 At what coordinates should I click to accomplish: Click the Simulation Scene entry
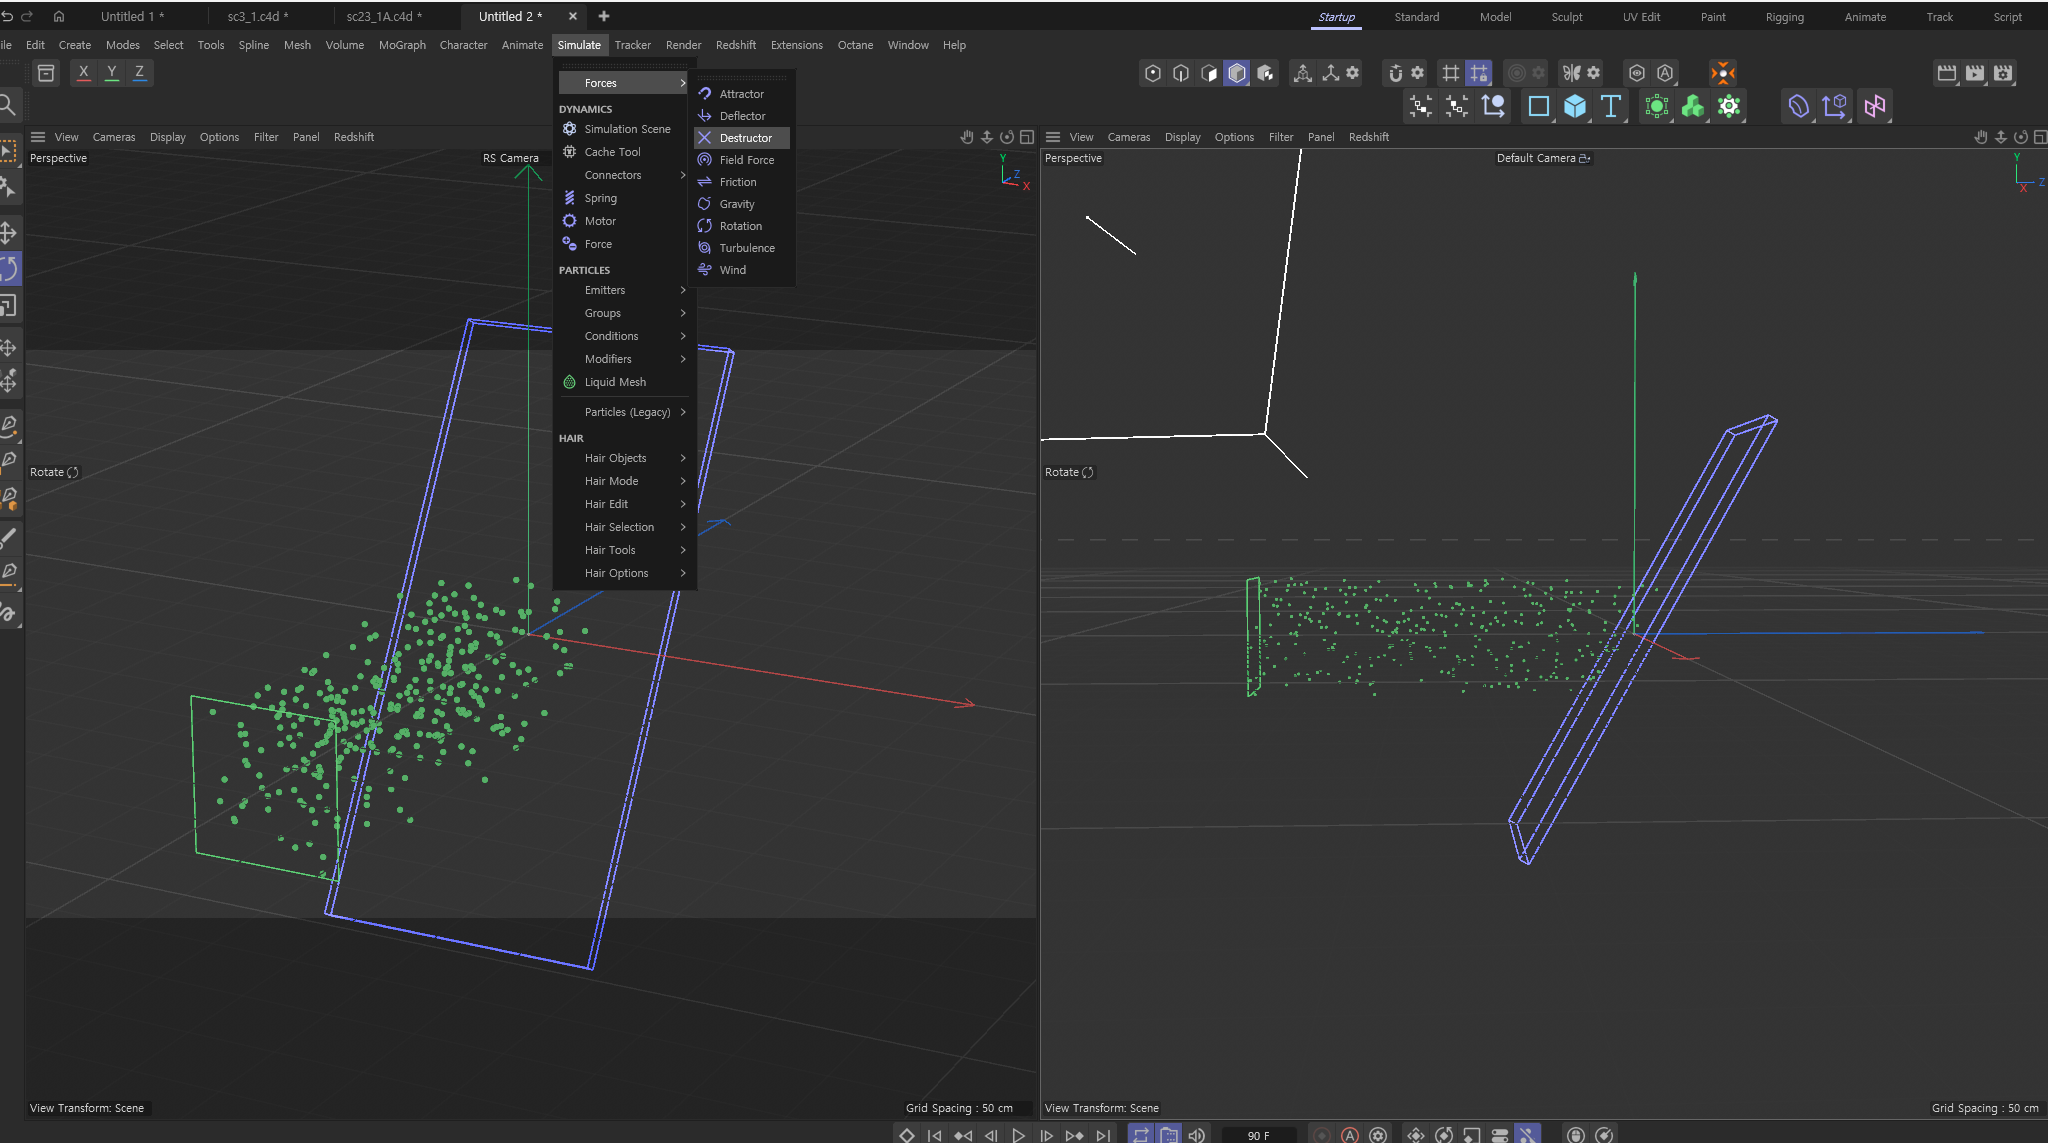(x=624, y=129)
